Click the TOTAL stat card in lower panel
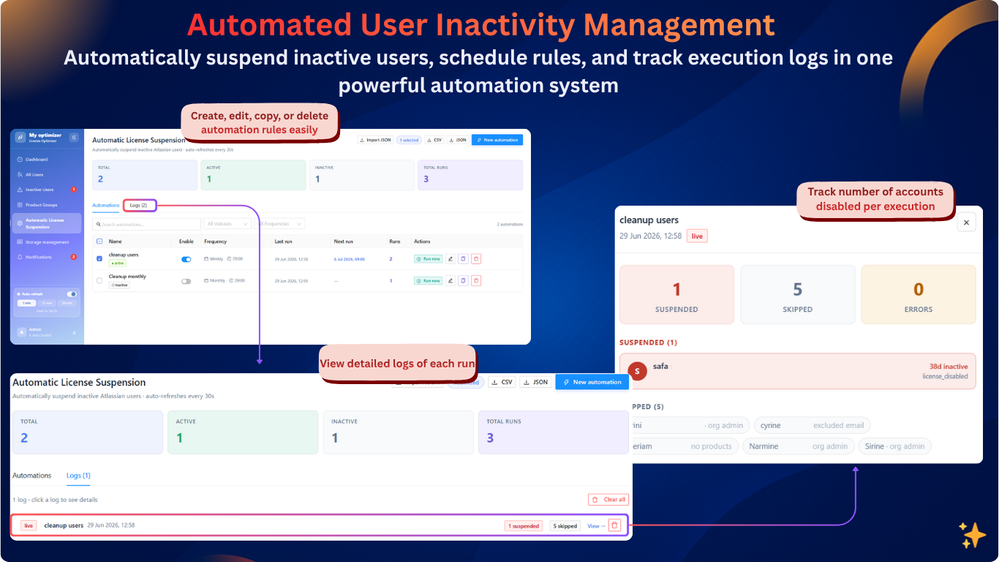Image resolution: width=999 pixels, height=562 pixels. (88, 432)
